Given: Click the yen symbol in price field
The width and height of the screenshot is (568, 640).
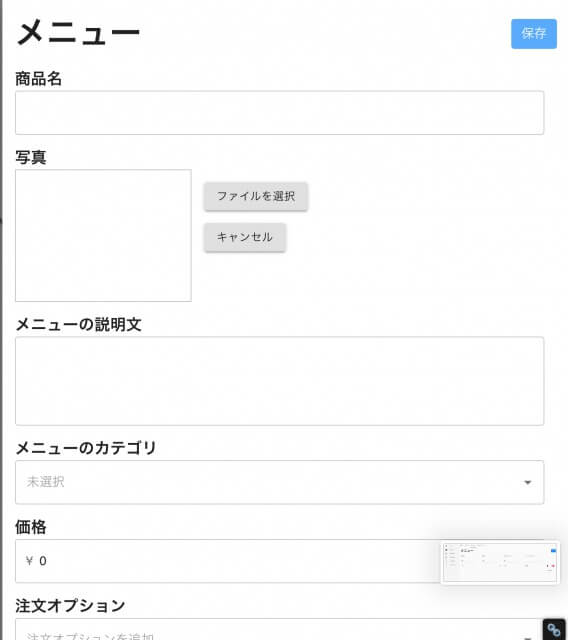Looking at the screenshot, I should coord(29,561).
